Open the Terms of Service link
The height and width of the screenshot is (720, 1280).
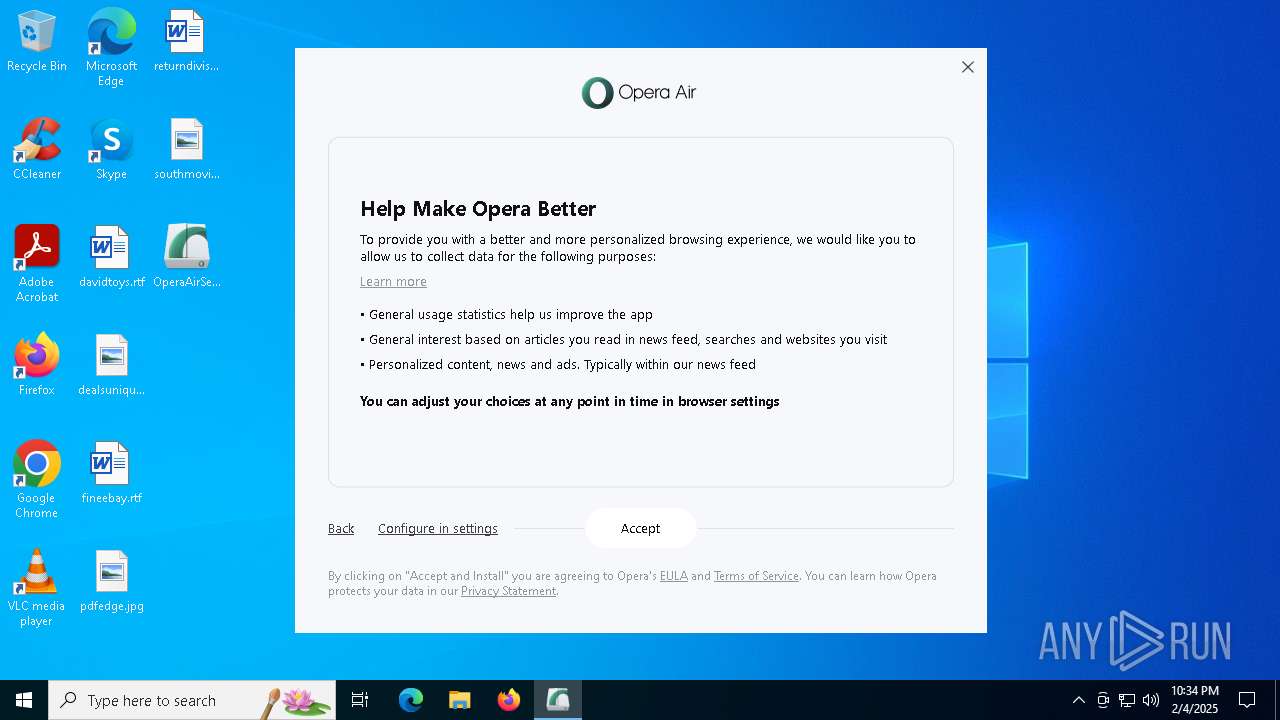(756, 576)
